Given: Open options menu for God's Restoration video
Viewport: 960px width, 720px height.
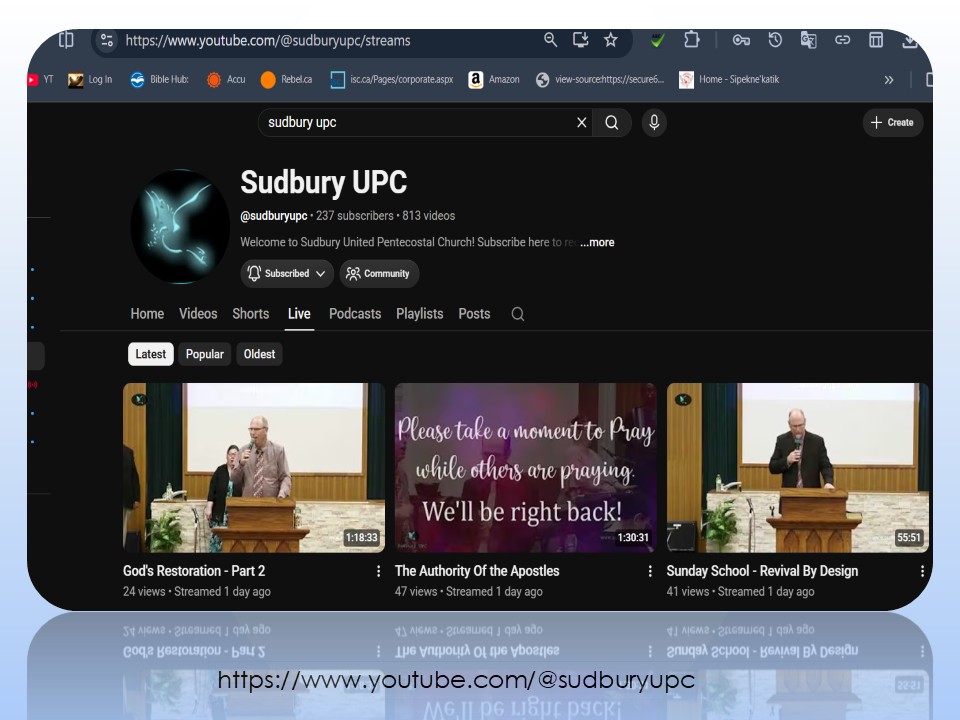Looking at the screenshot, I should 378,571.
